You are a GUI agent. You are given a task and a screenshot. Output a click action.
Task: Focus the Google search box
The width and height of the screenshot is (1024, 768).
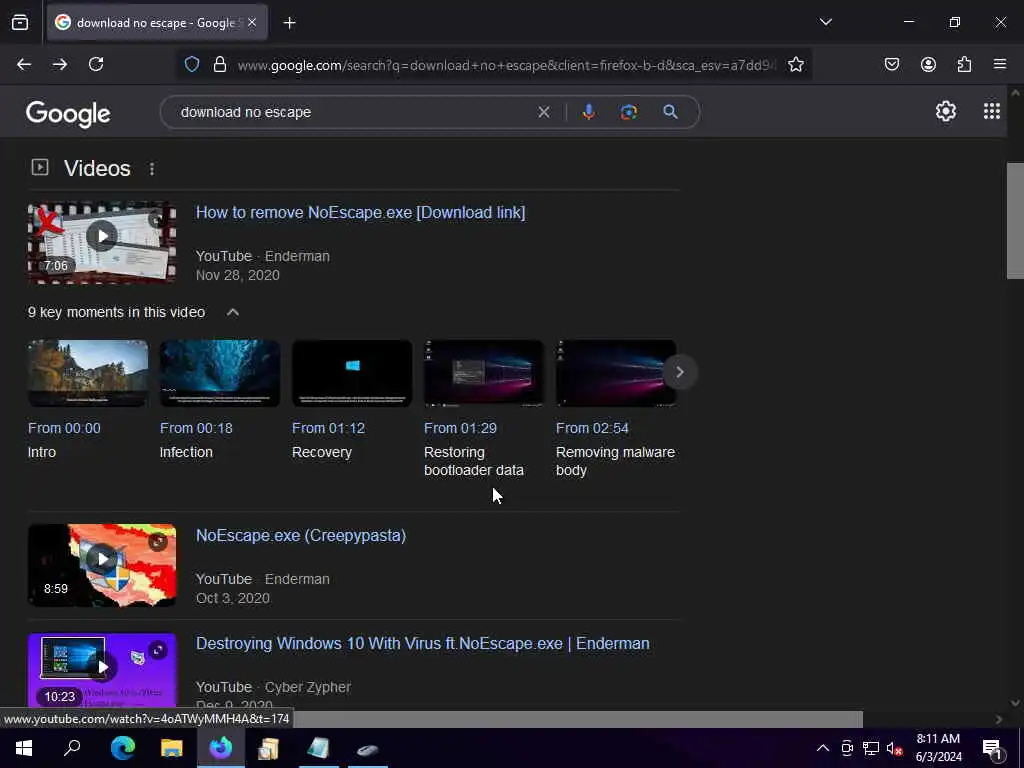point(353,112)
